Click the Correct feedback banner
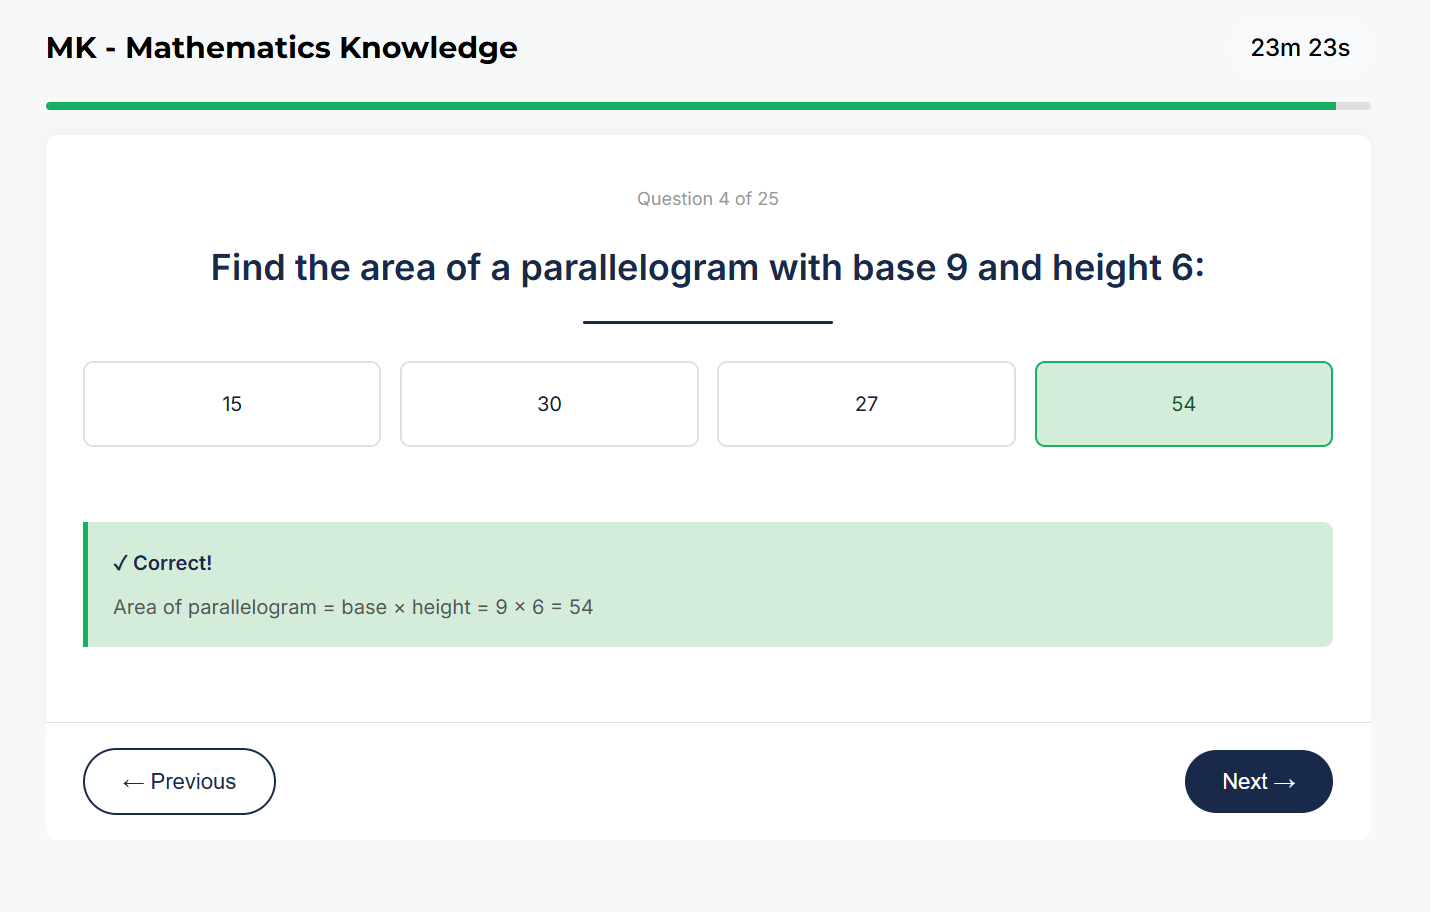This screenshot has height=912, width=1430. pos(707,584)
